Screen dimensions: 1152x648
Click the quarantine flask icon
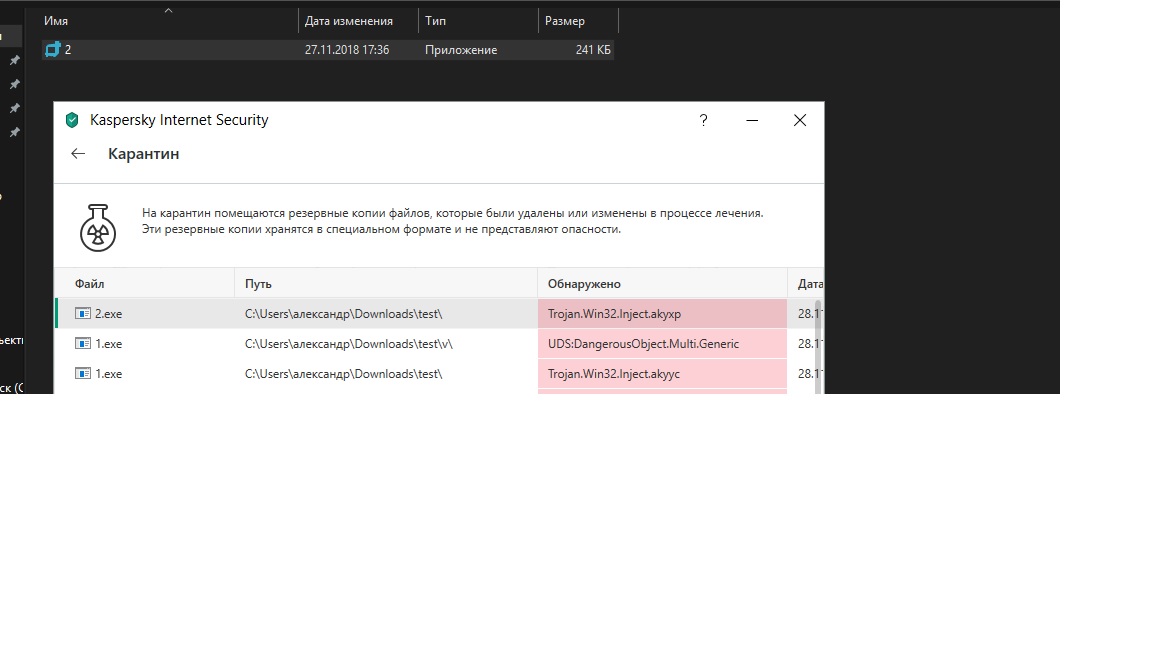(98, 229)
